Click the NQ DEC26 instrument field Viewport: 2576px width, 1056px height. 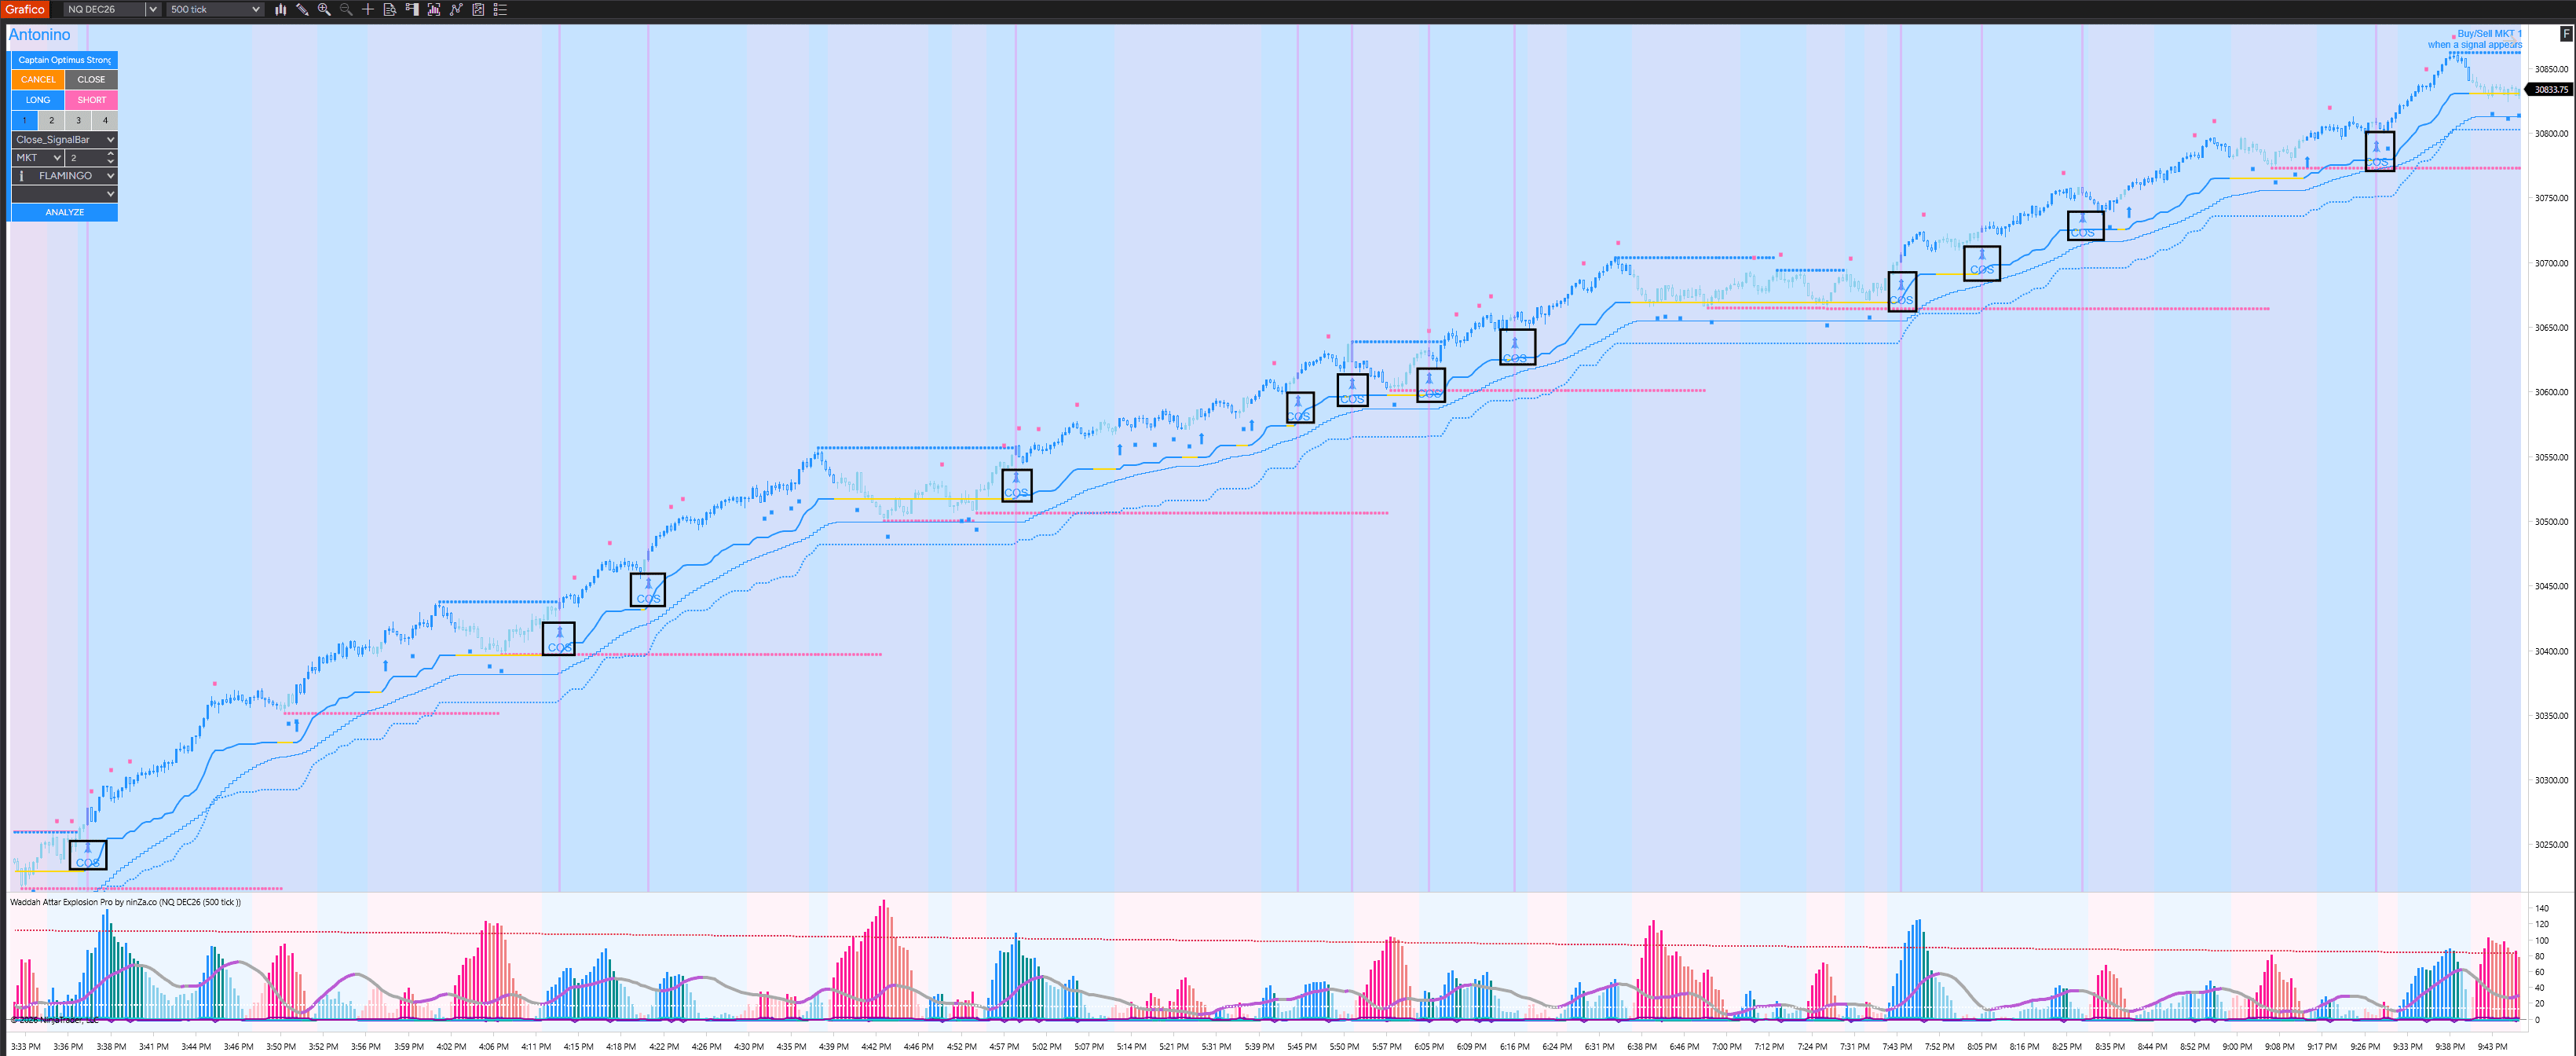coord(104,9)
